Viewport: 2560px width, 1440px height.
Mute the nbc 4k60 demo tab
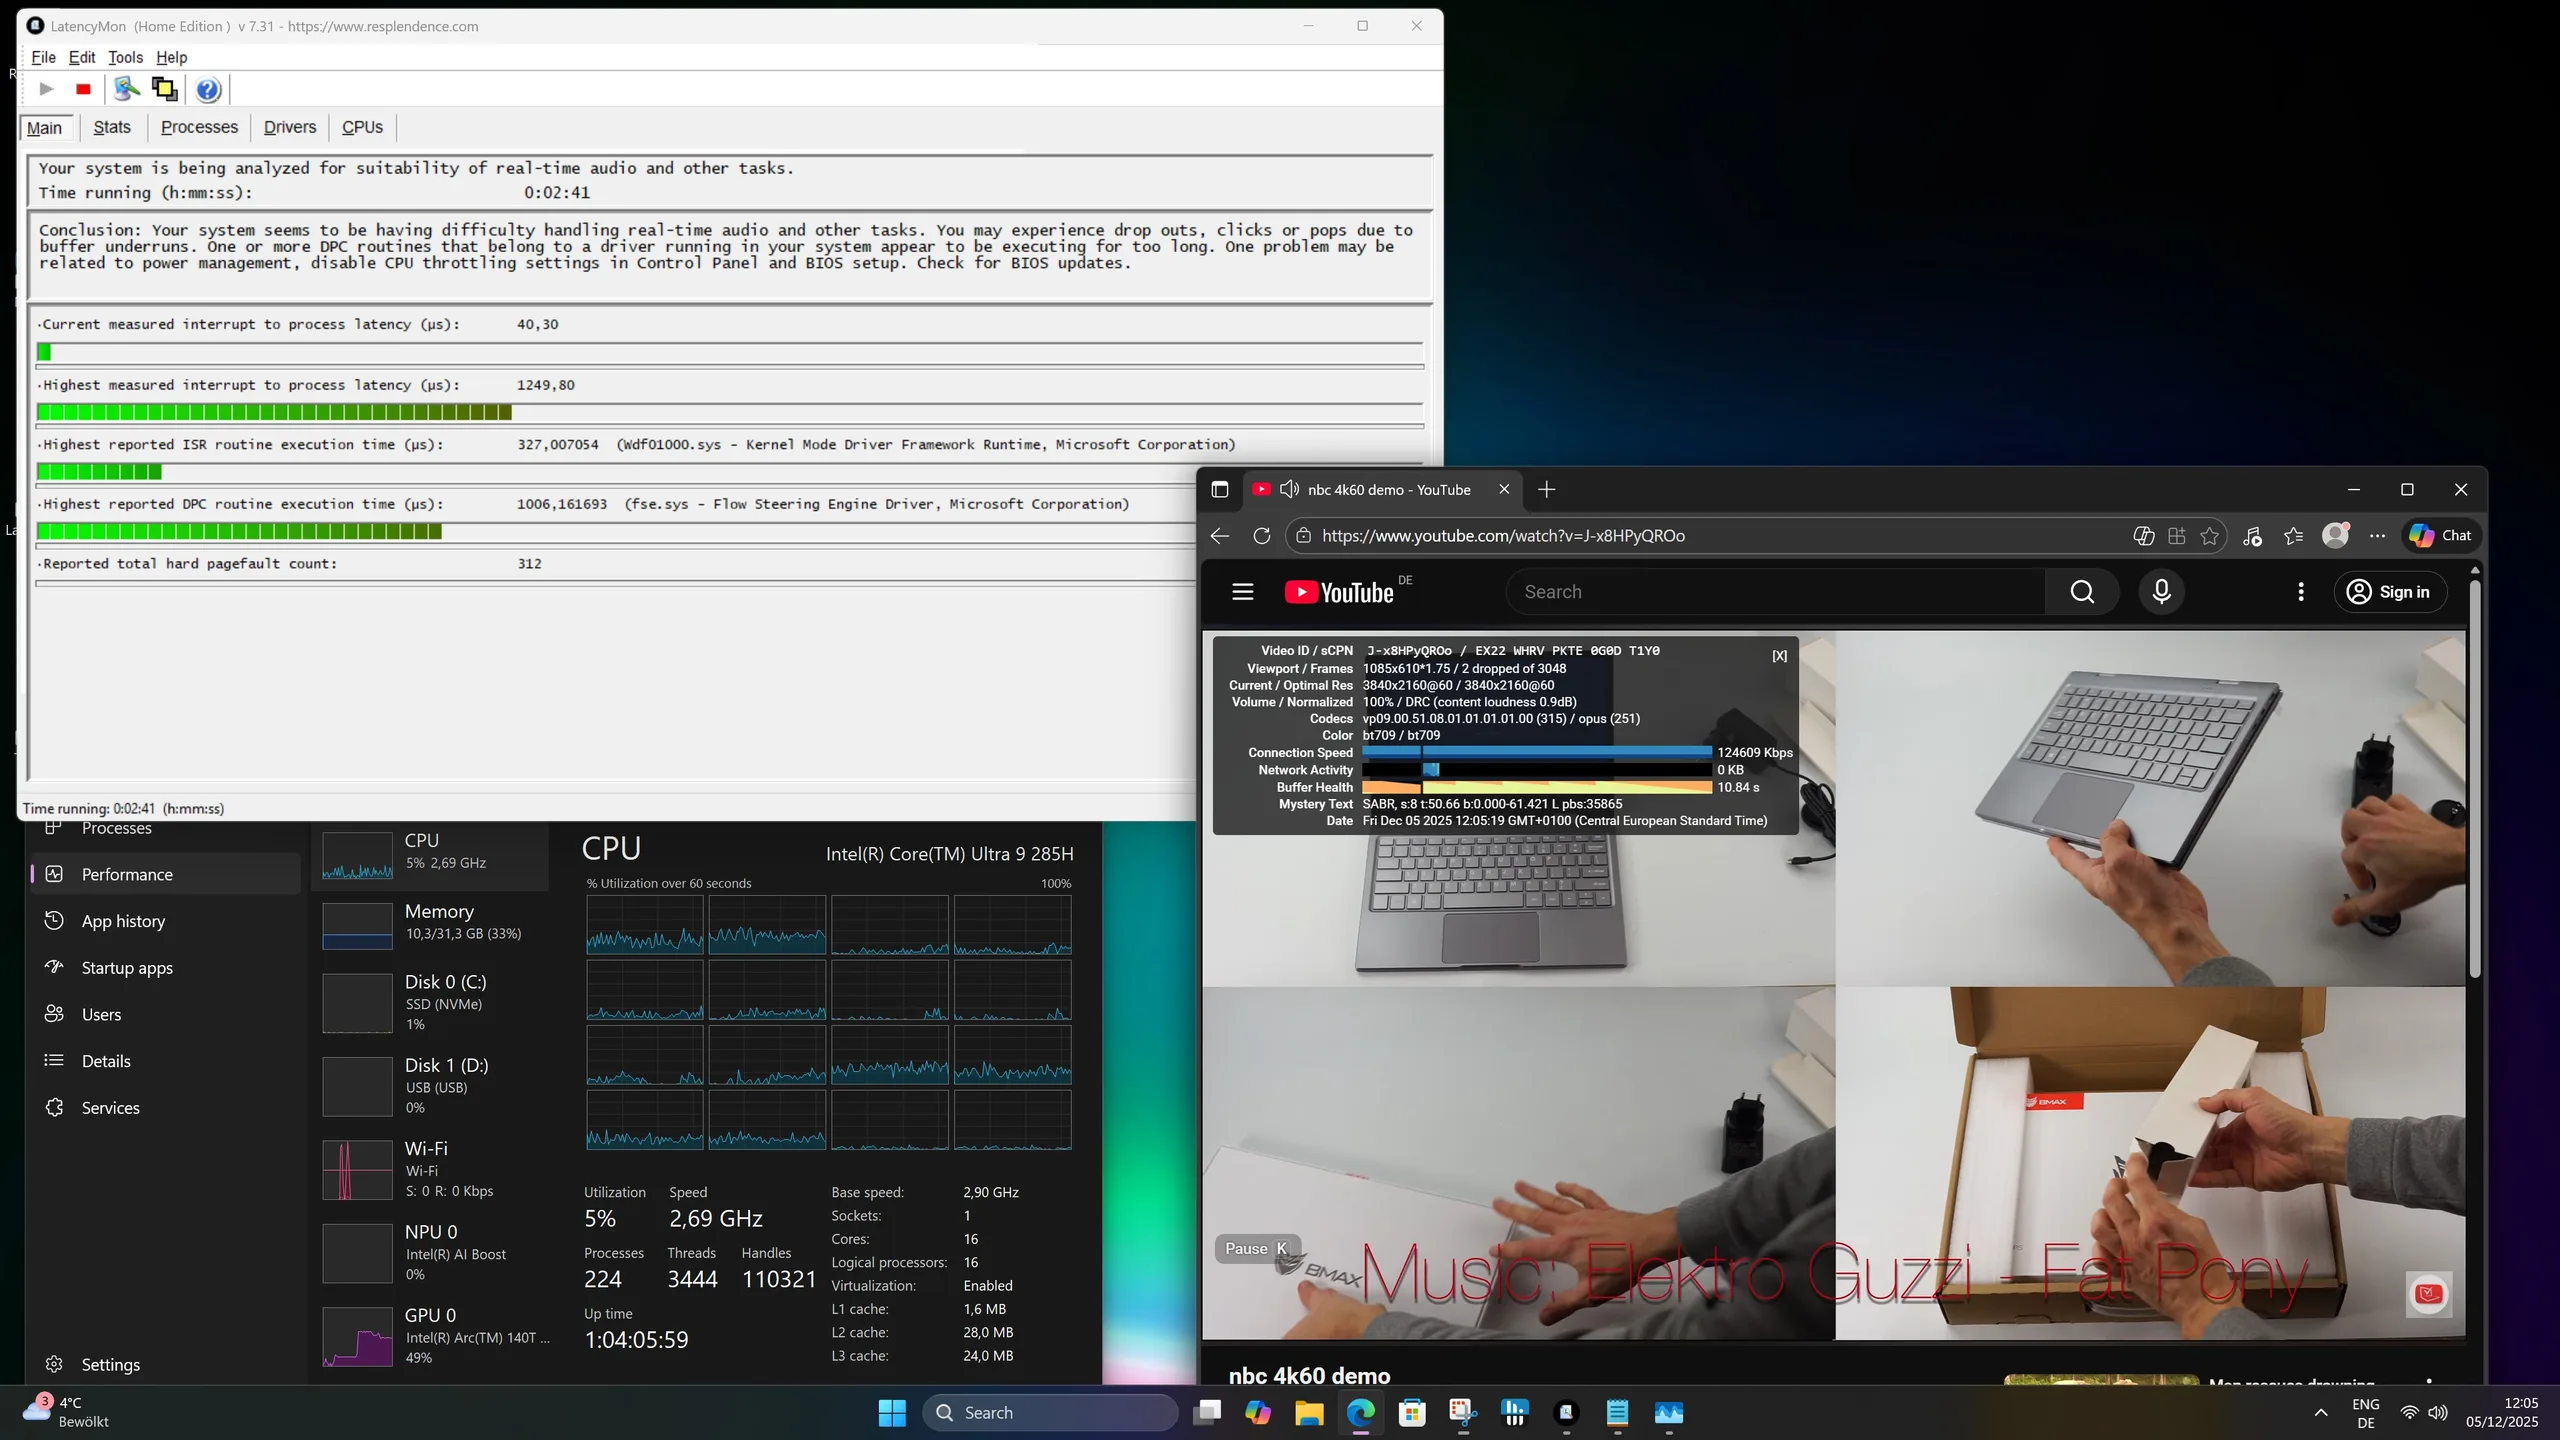click(1289, 489)
